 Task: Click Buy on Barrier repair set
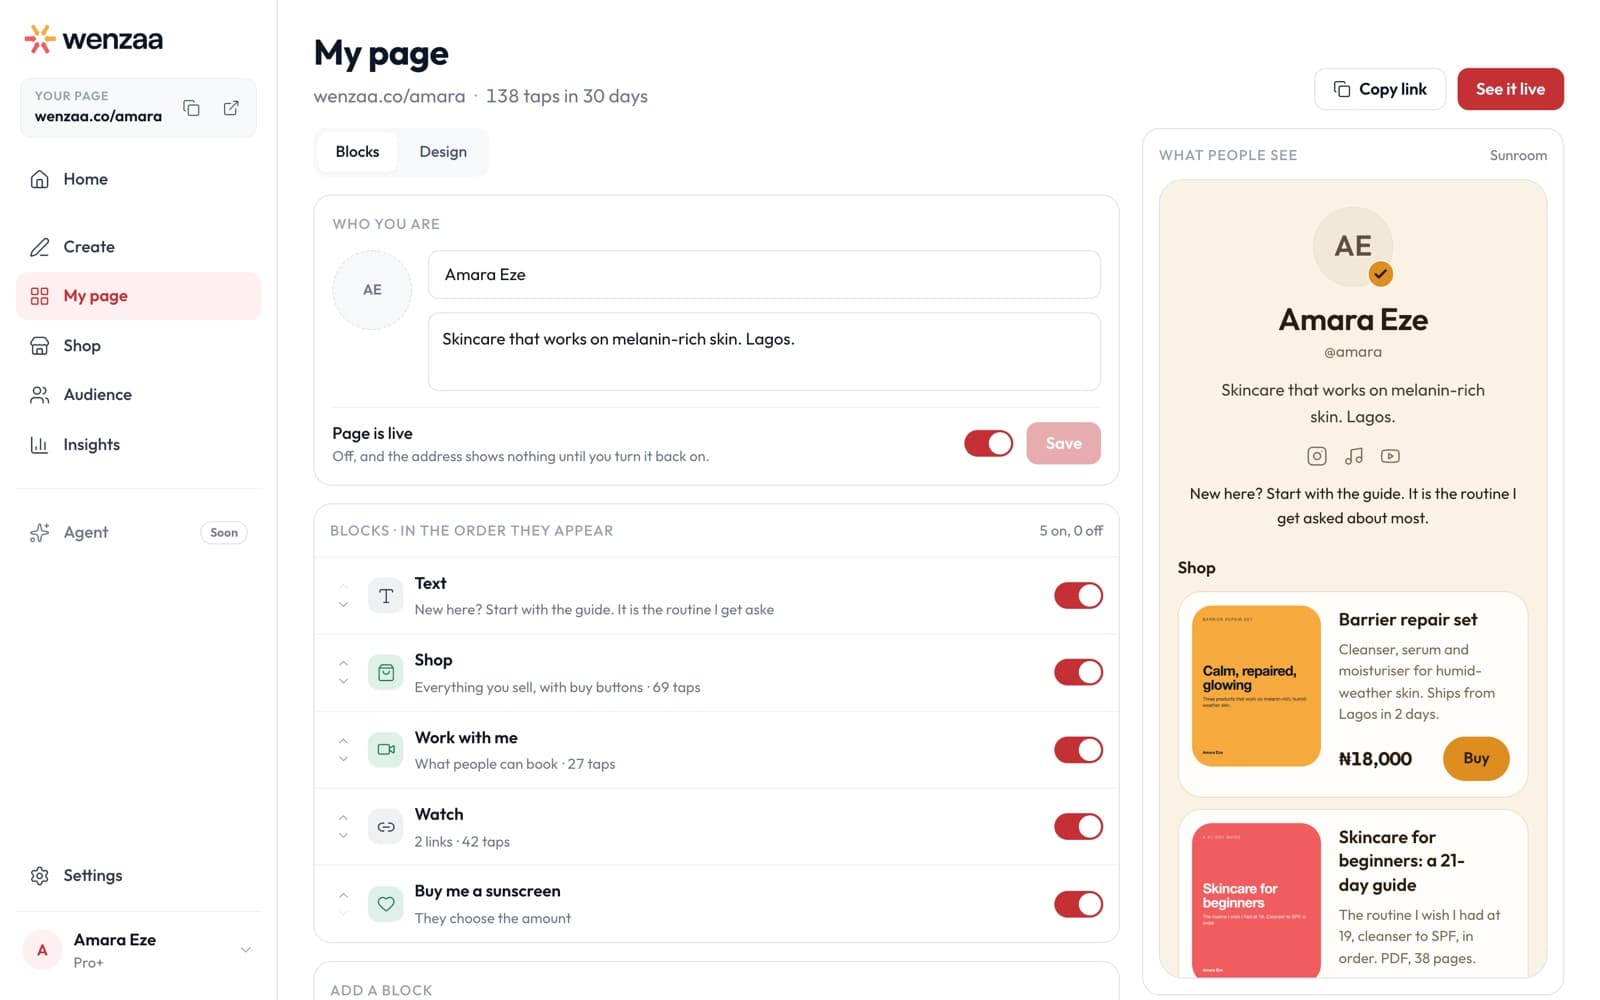pyautogui.click(x=1476, y=758)
